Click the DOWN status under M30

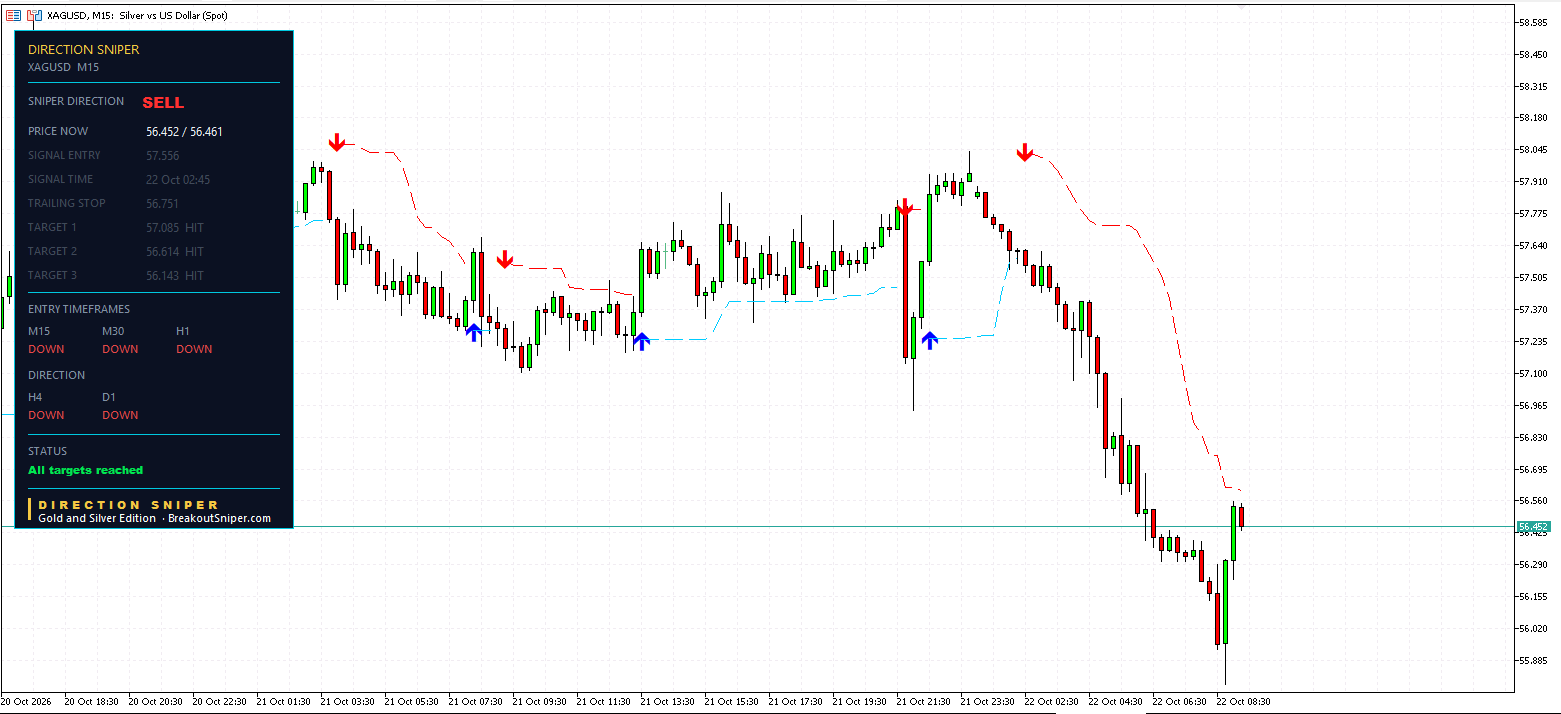(120, 349)
